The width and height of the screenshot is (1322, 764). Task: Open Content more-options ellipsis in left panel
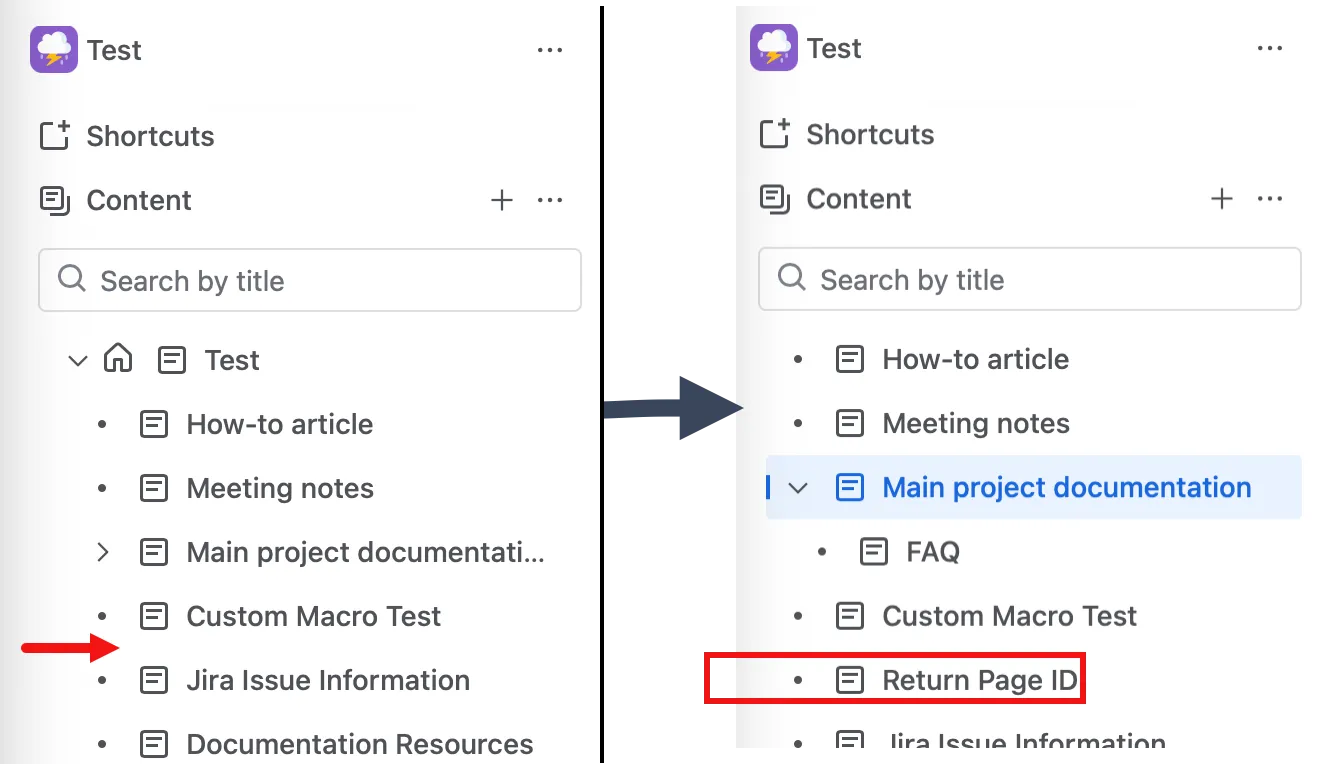click(x=550, y=200)
